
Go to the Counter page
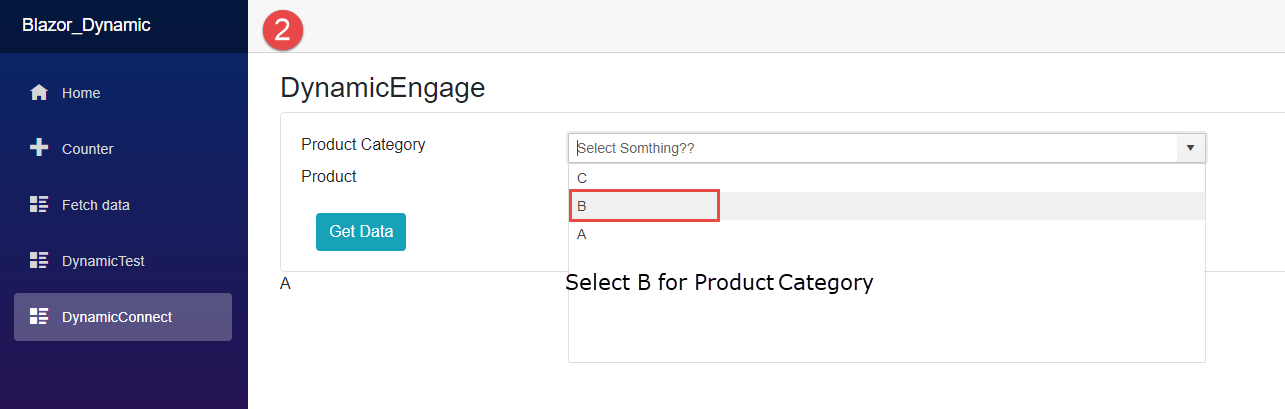pos(88,149)
